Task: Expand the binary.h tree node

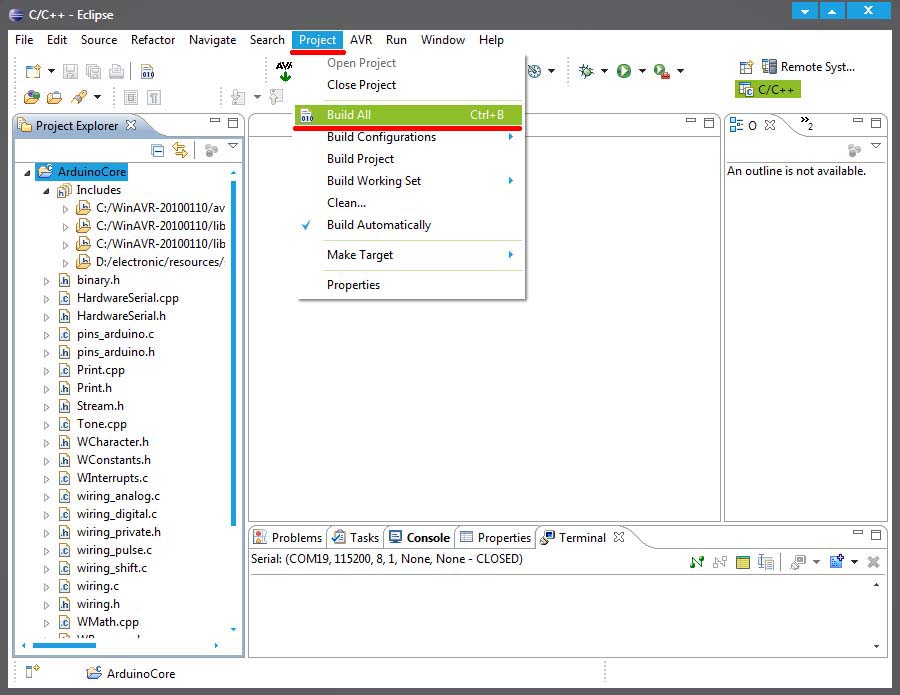Action: [46, 281]
